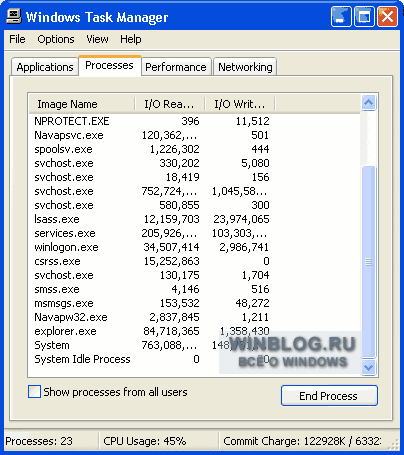
Task: Click the window resize grip corner
Action: [394, 444]
